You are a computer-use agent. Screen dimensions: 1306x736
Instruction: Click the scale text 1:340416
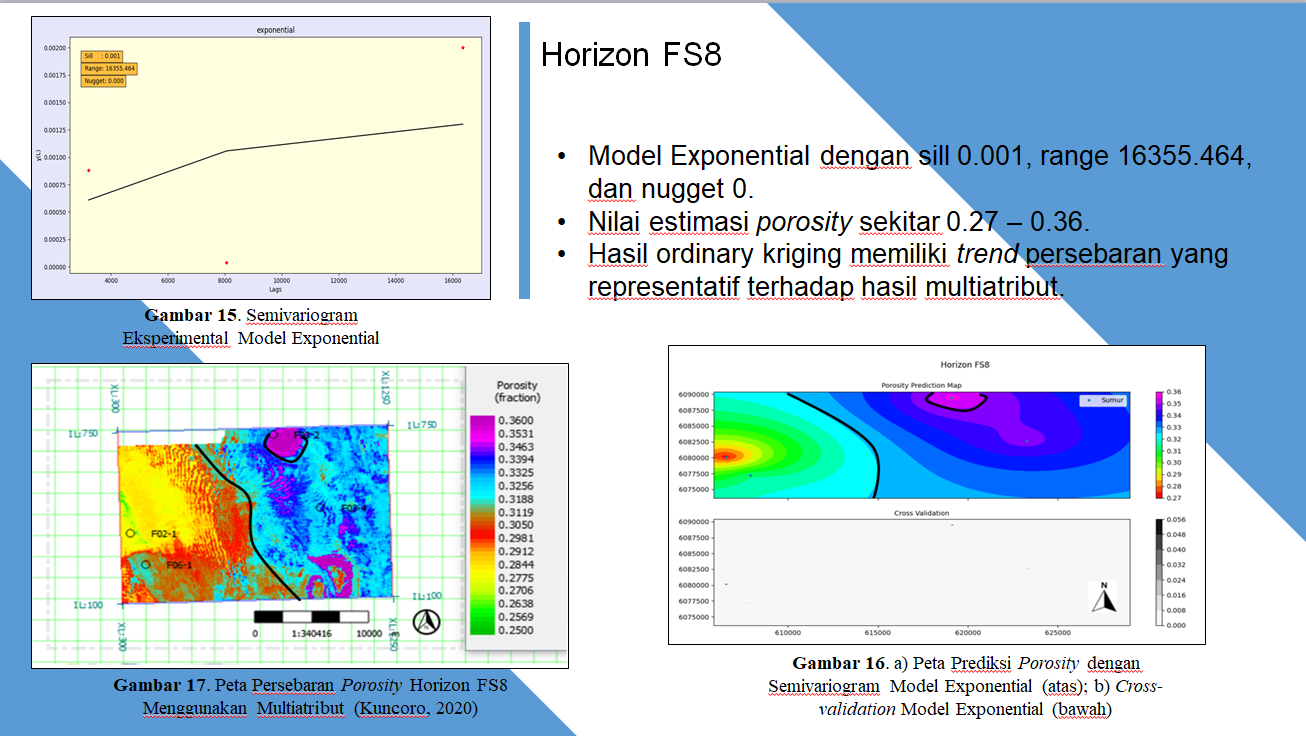[311, 633]
